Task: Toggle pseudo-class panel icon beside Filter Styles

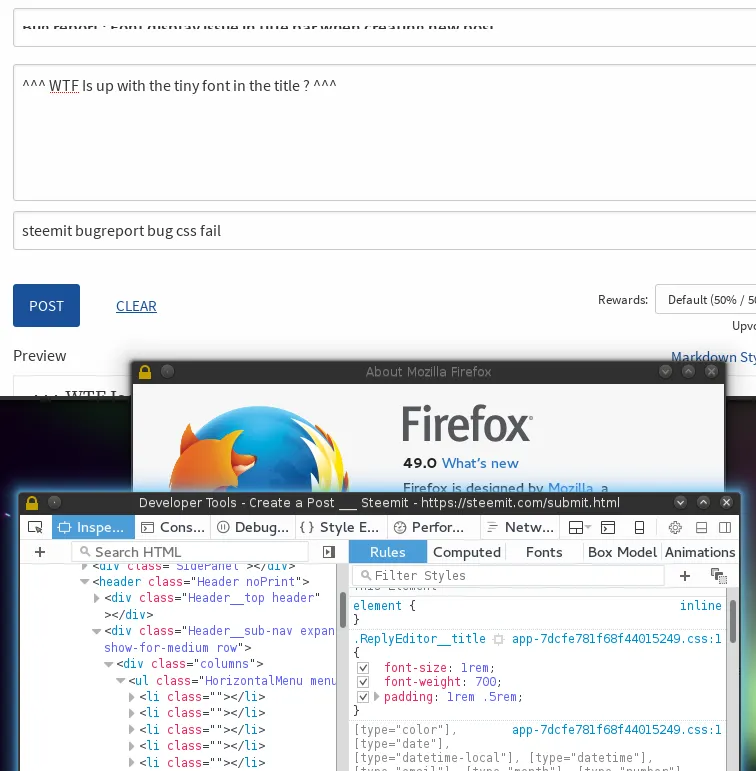Action: click(718, 575)
